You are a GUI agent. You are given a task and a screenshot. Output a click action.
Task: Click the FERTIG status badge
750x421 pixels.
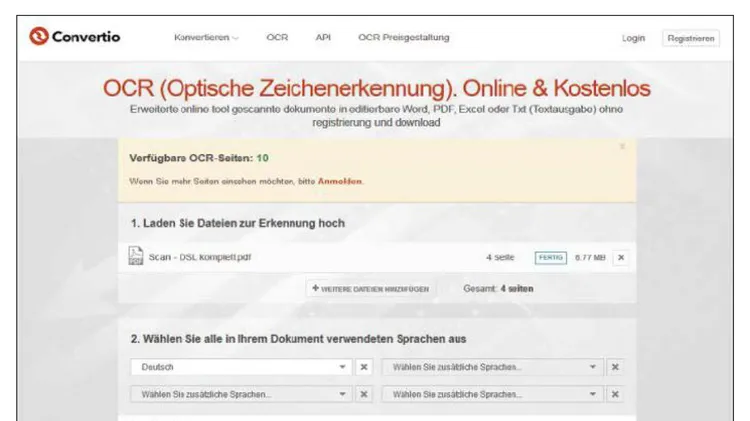point(551,258)
